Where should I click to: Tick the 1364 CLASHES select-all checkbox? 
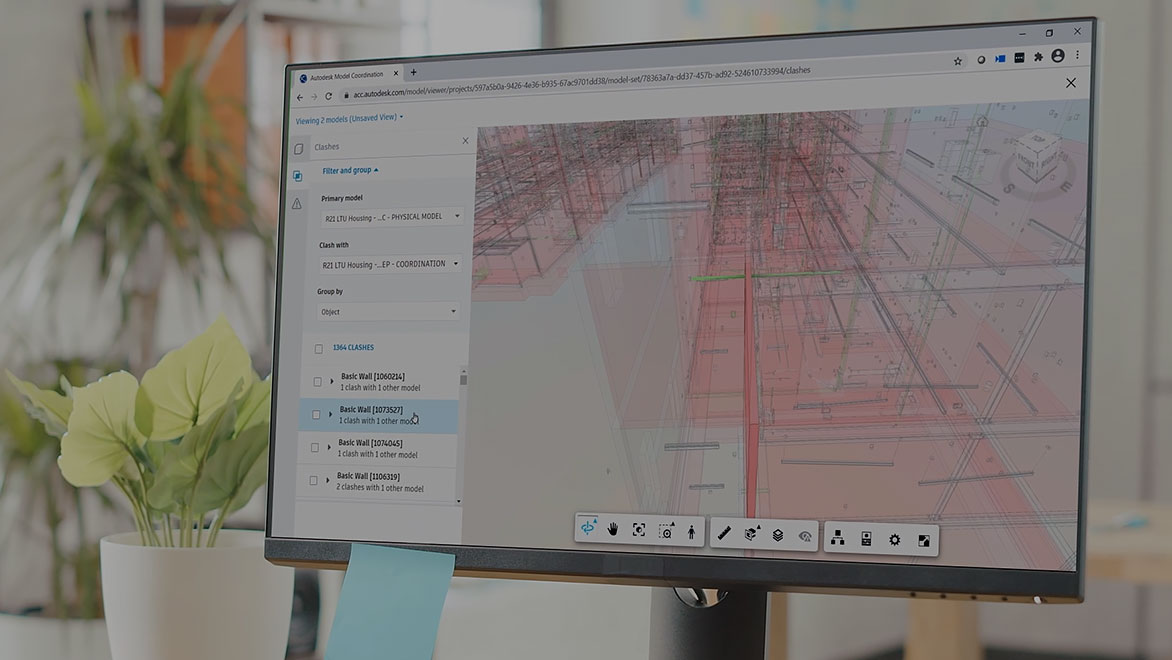[318, 348]
